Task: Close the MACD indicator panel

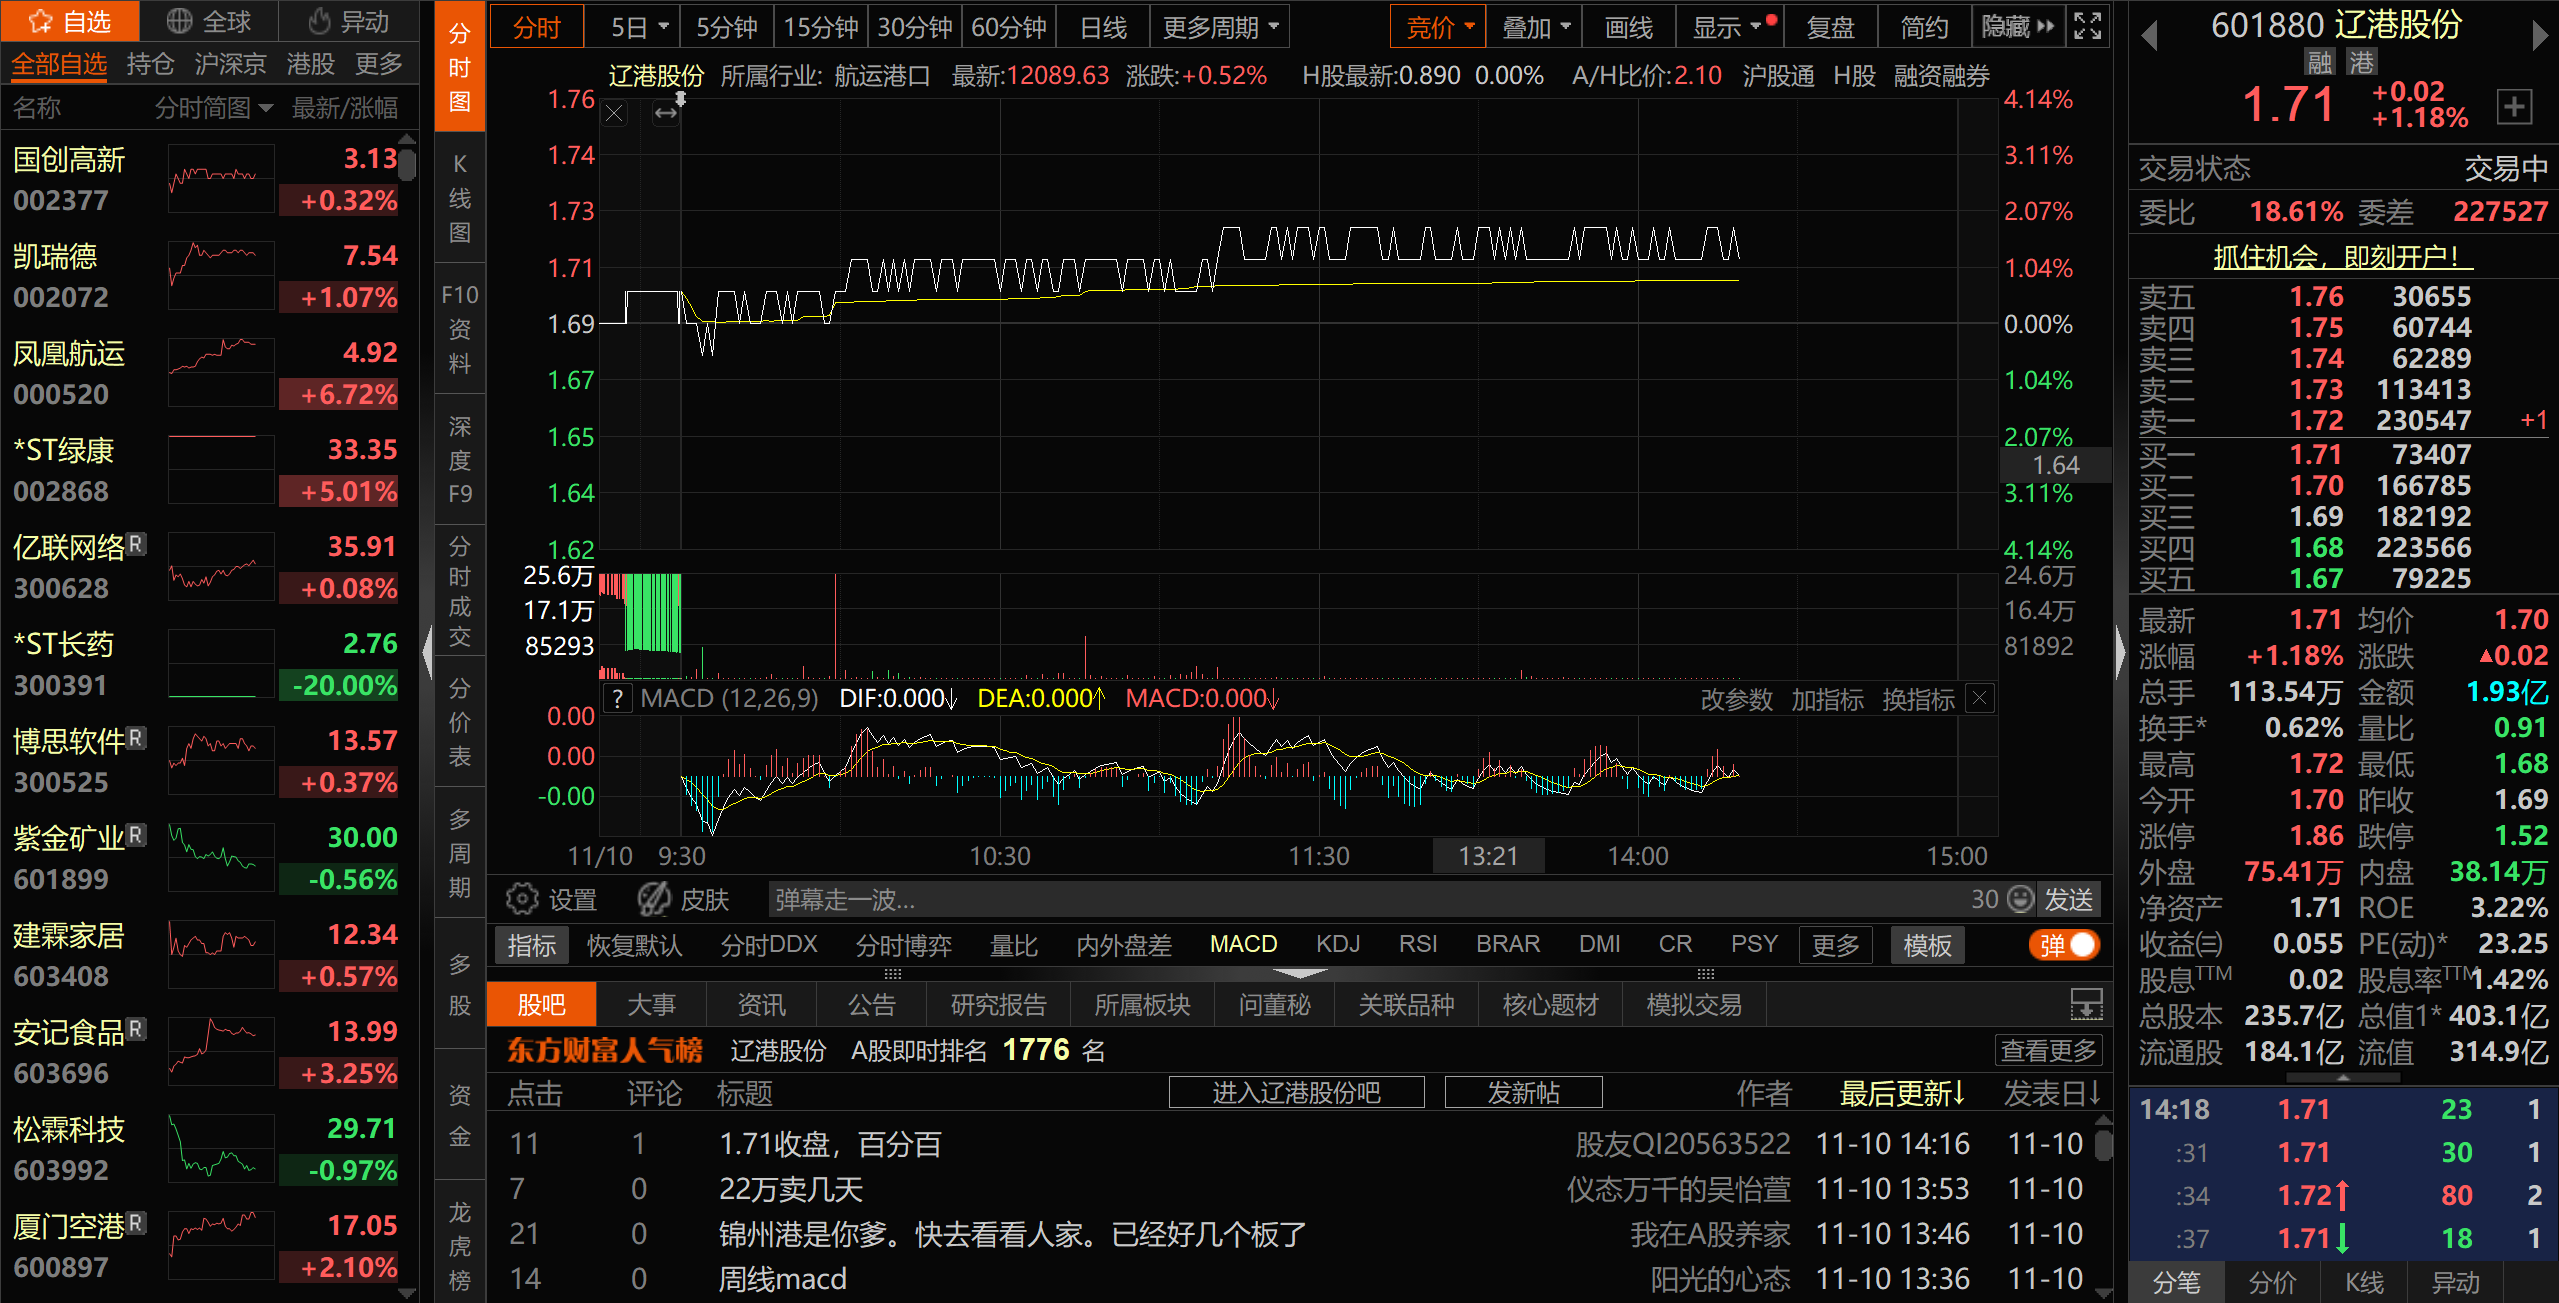Action: [x=1979, y=698]
